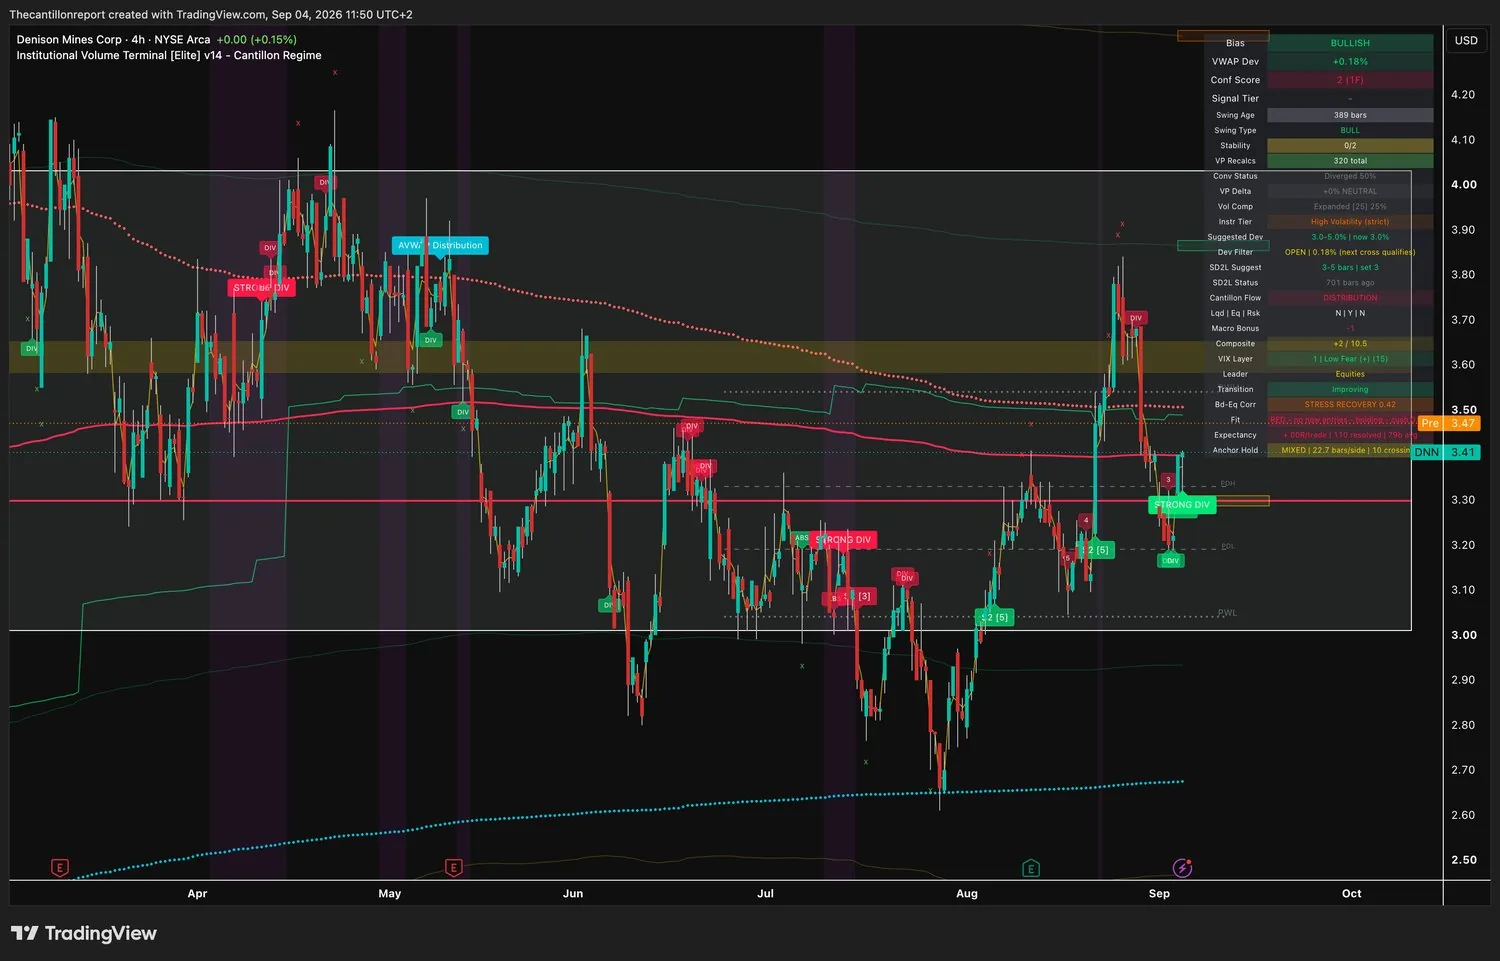Click the PWL level label
This screenshot has height=961, width=1500.
pyautogui.click(x=1227, y=613)
